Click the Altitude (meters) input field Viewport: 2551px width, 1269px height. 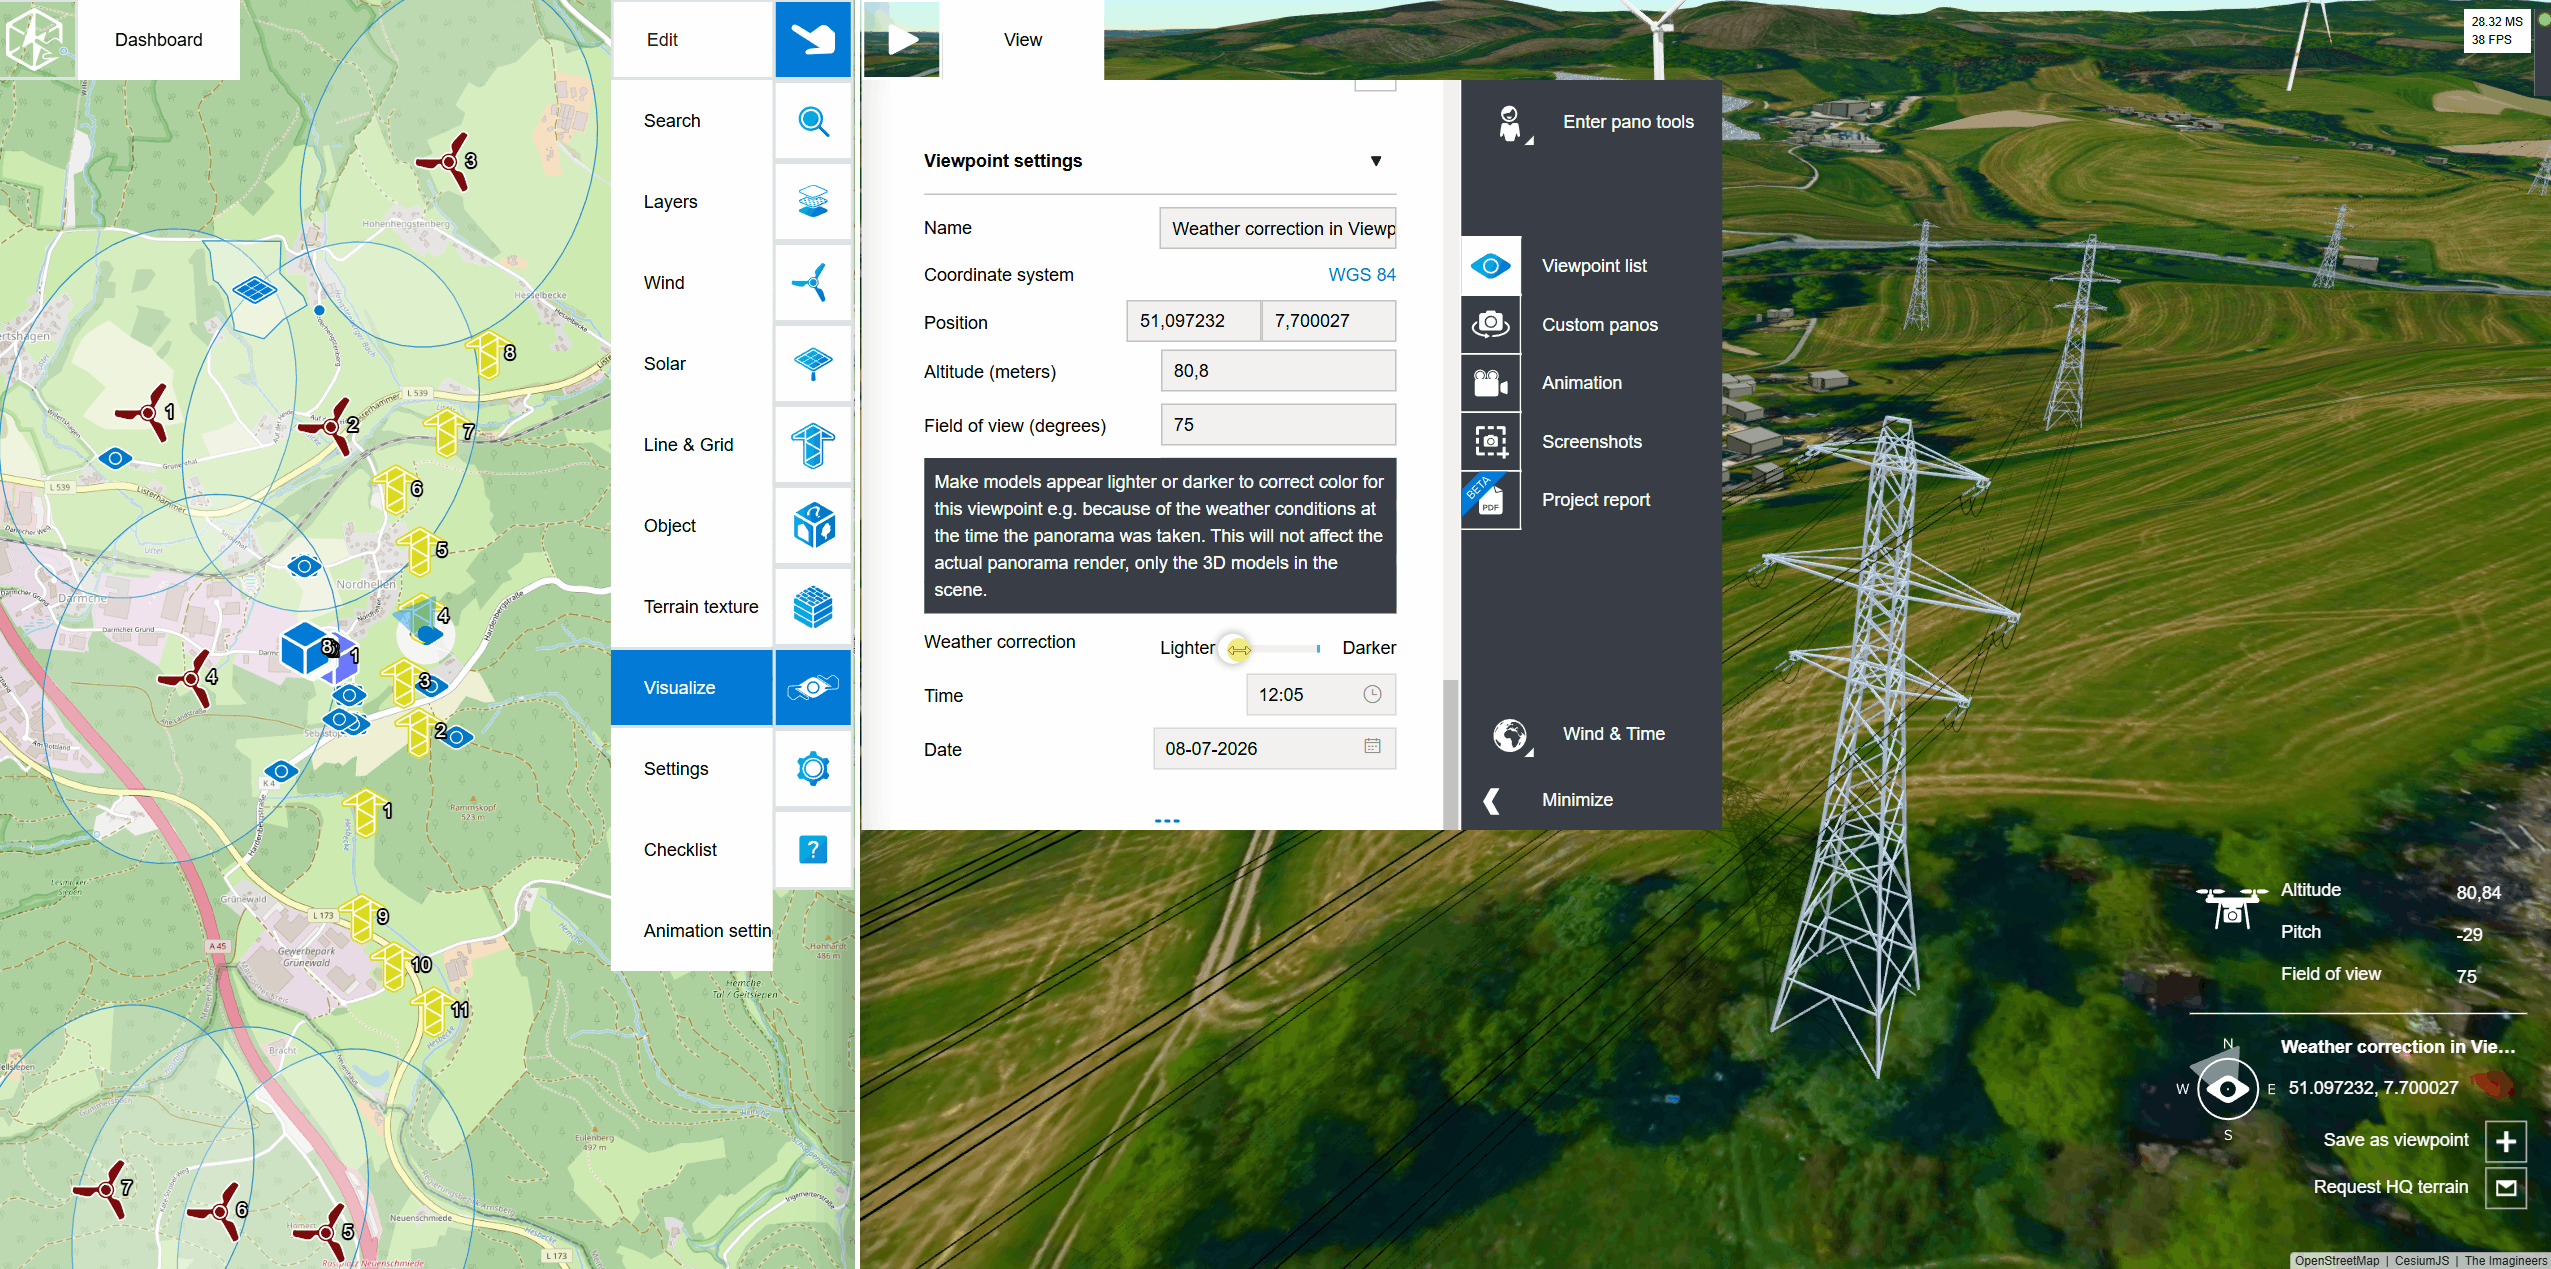[x=1278, y=371]
